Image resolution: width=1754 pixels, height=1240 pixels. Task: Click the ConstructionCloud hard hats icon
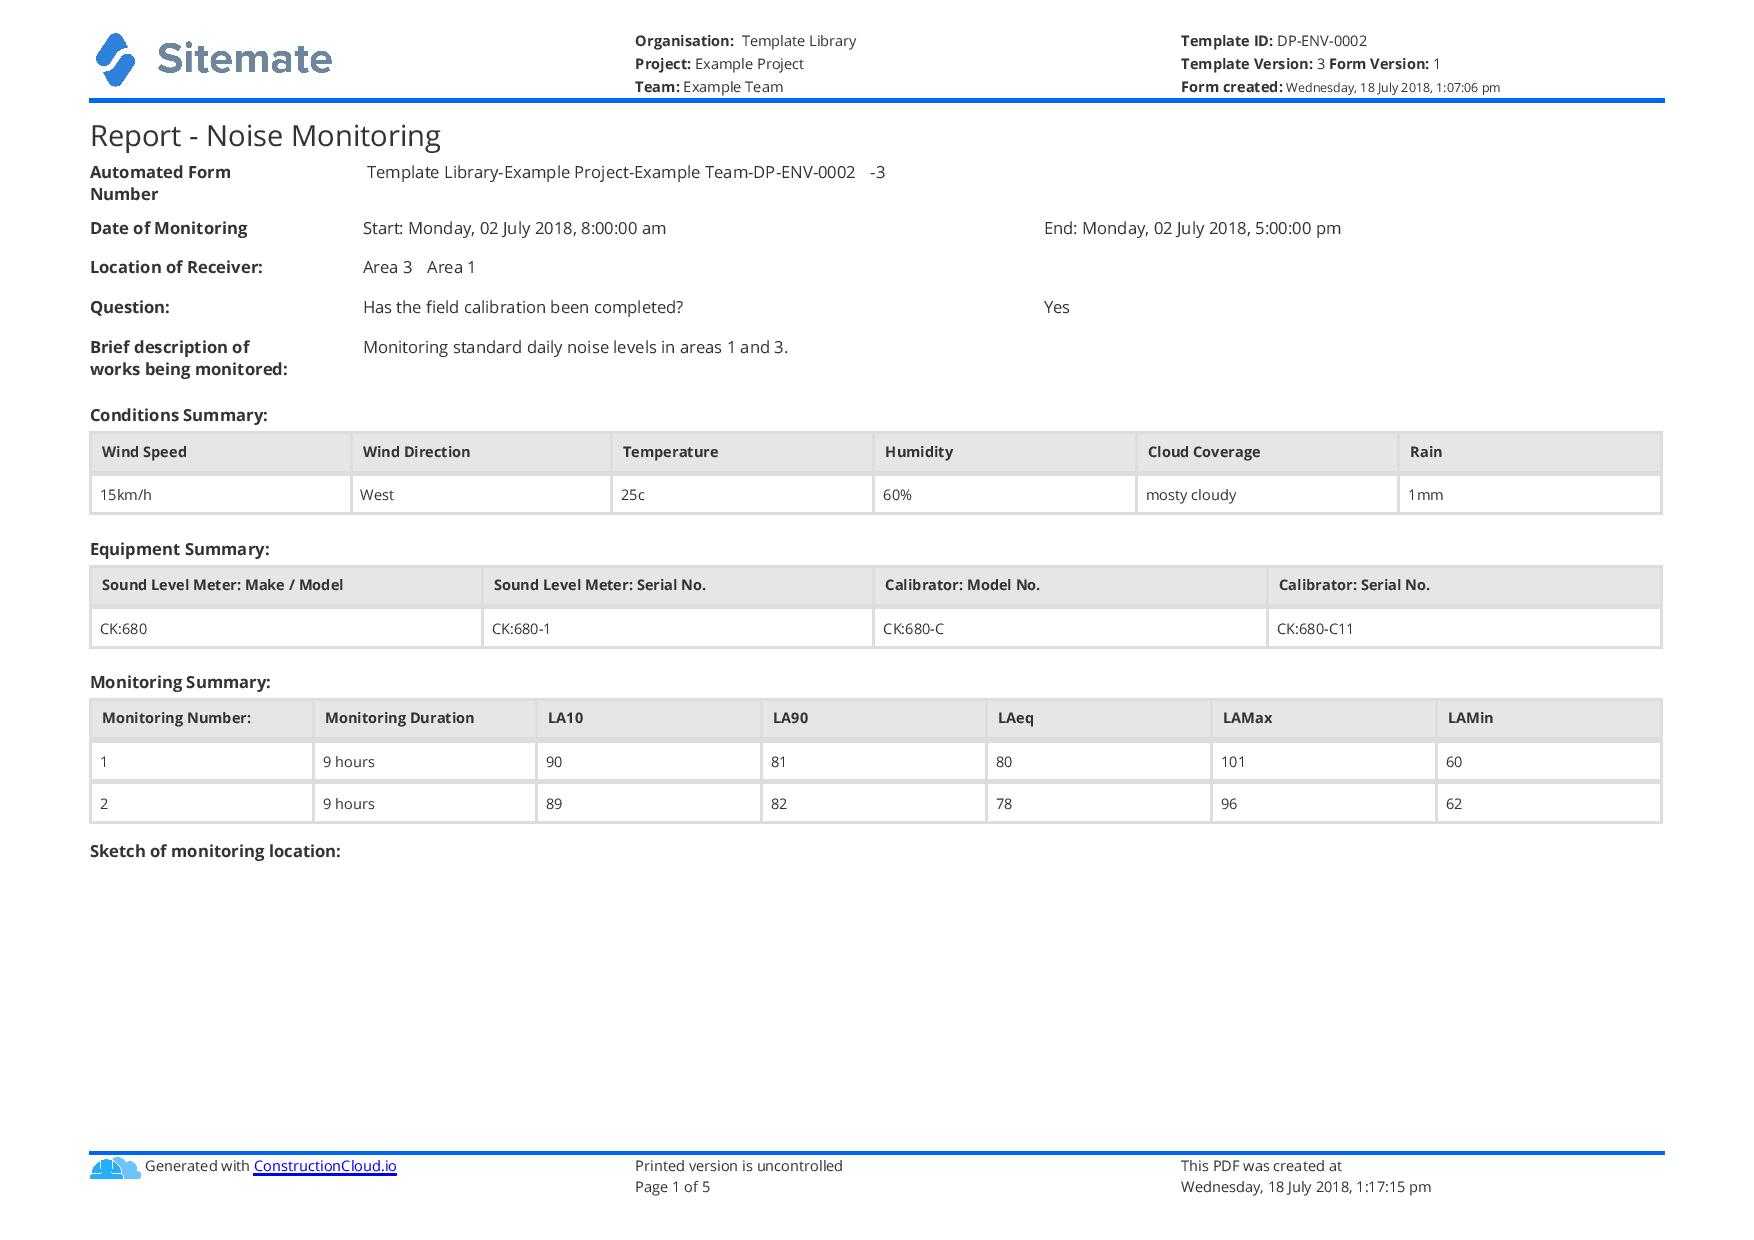pyautogui.click(x=115, y=1168)
